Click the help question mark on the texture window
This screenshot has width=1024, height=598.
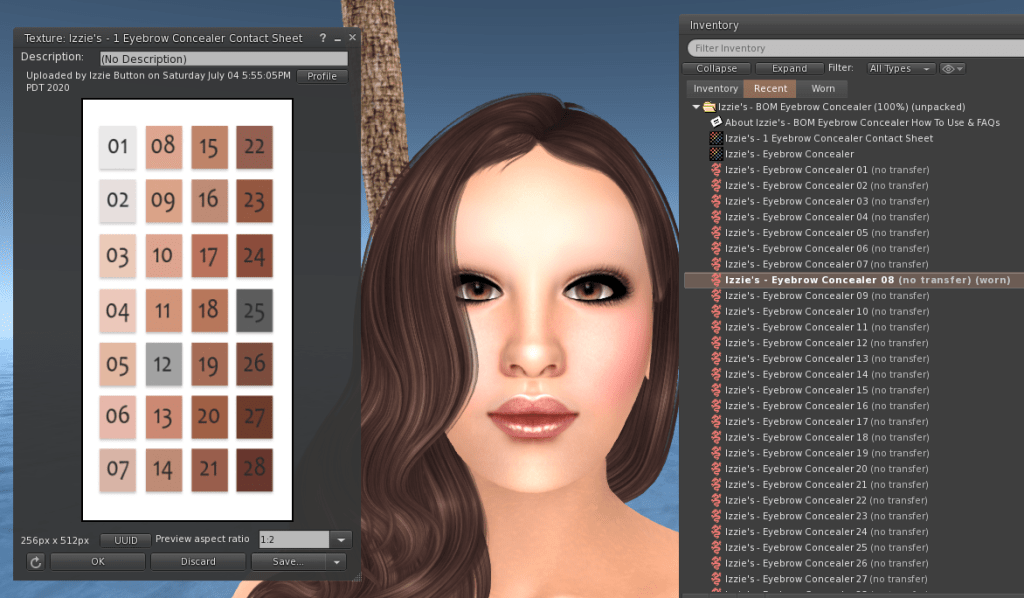(x=322, y=37)
